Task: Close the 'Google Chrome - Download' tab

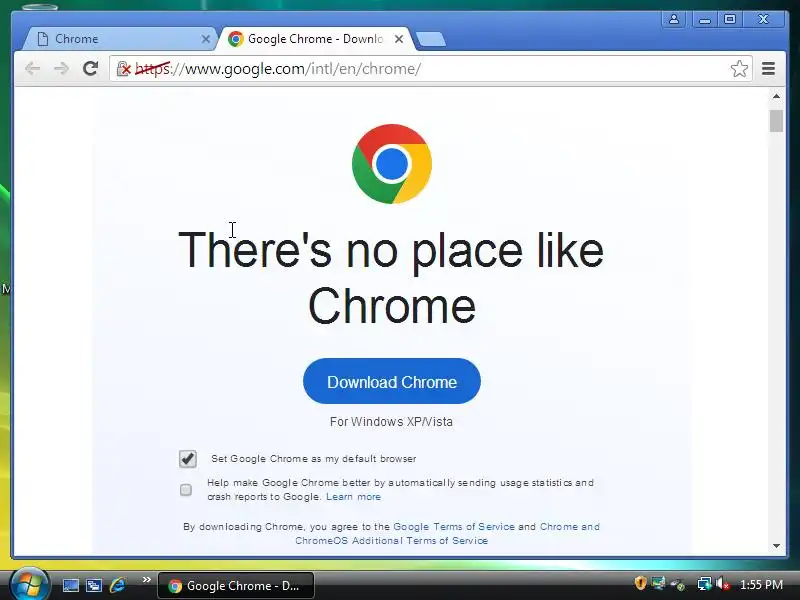Action: pos(399,39)
